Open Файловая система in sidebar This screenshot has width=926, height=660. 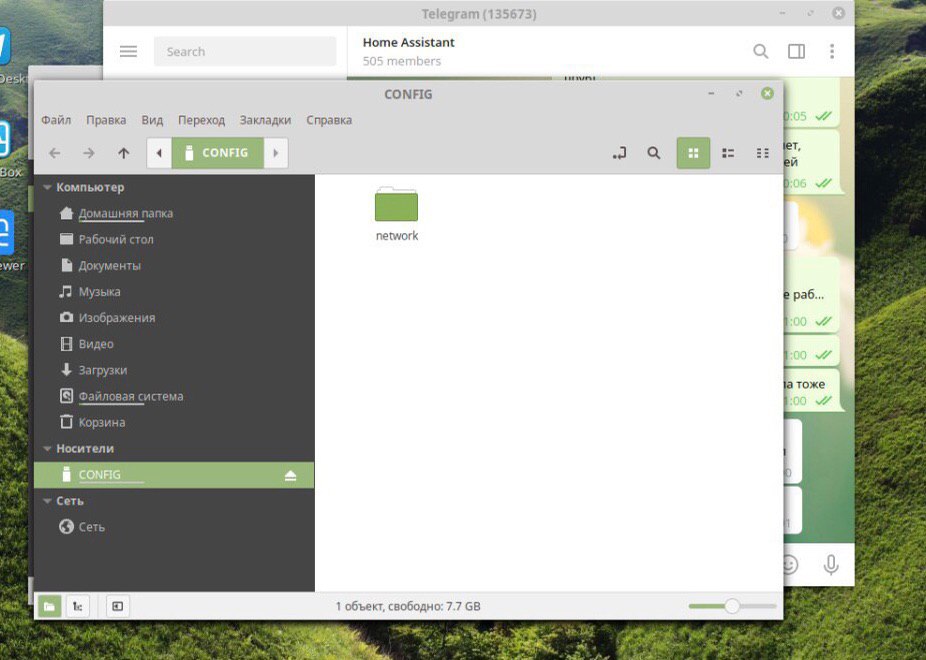click(174, 396)
